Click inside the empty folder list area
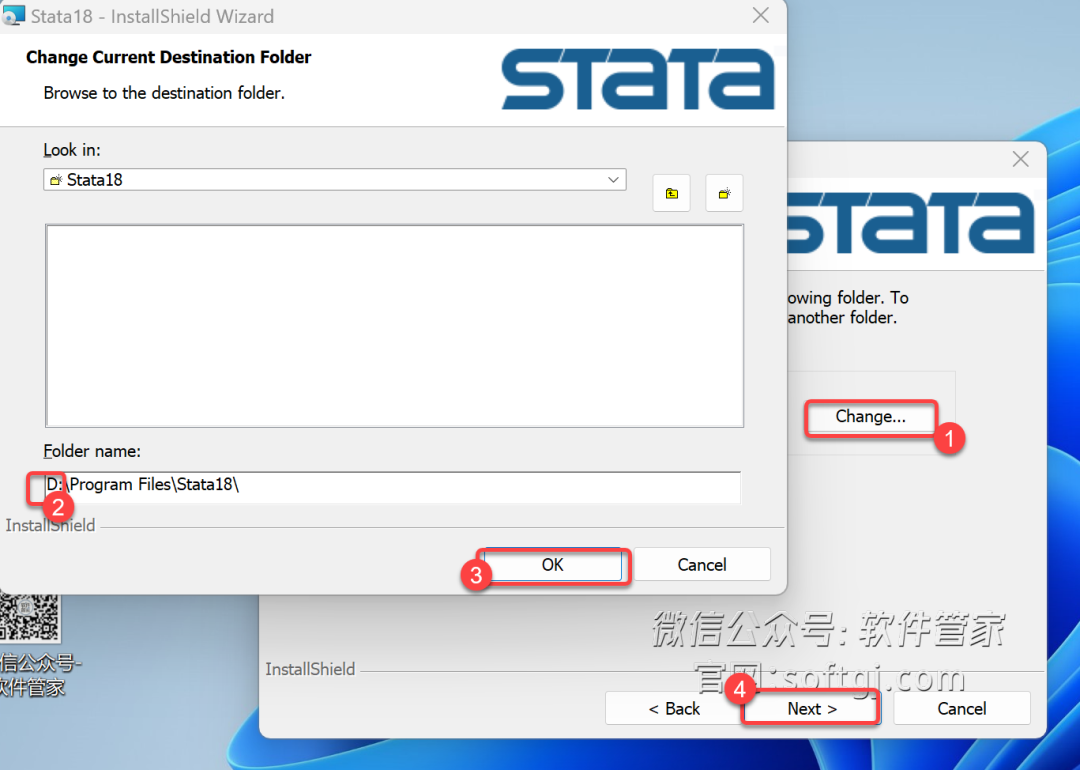1080x770 pixels. [394, 325]
